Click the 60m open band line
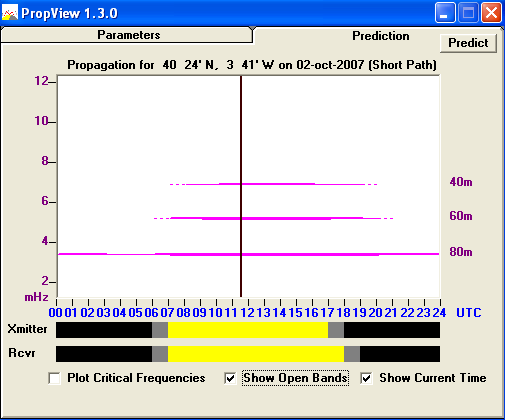 tap(273, 218)
